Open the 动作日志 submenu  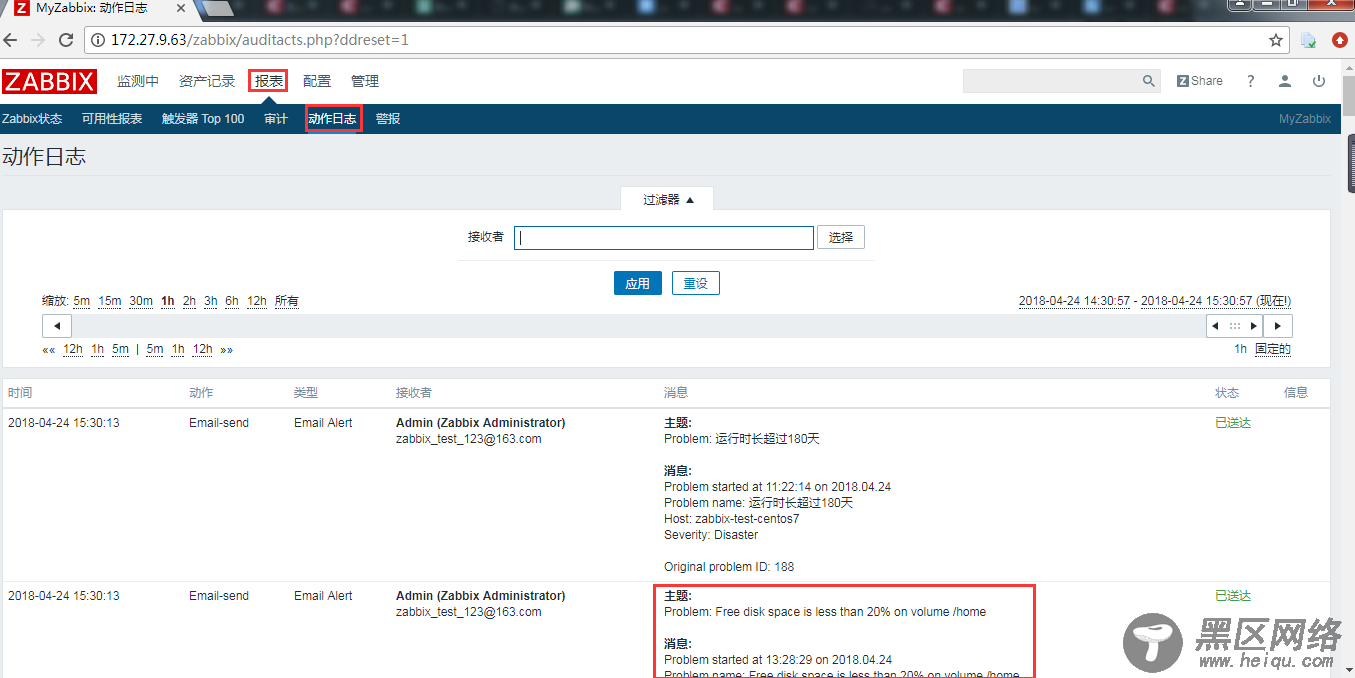332,119
